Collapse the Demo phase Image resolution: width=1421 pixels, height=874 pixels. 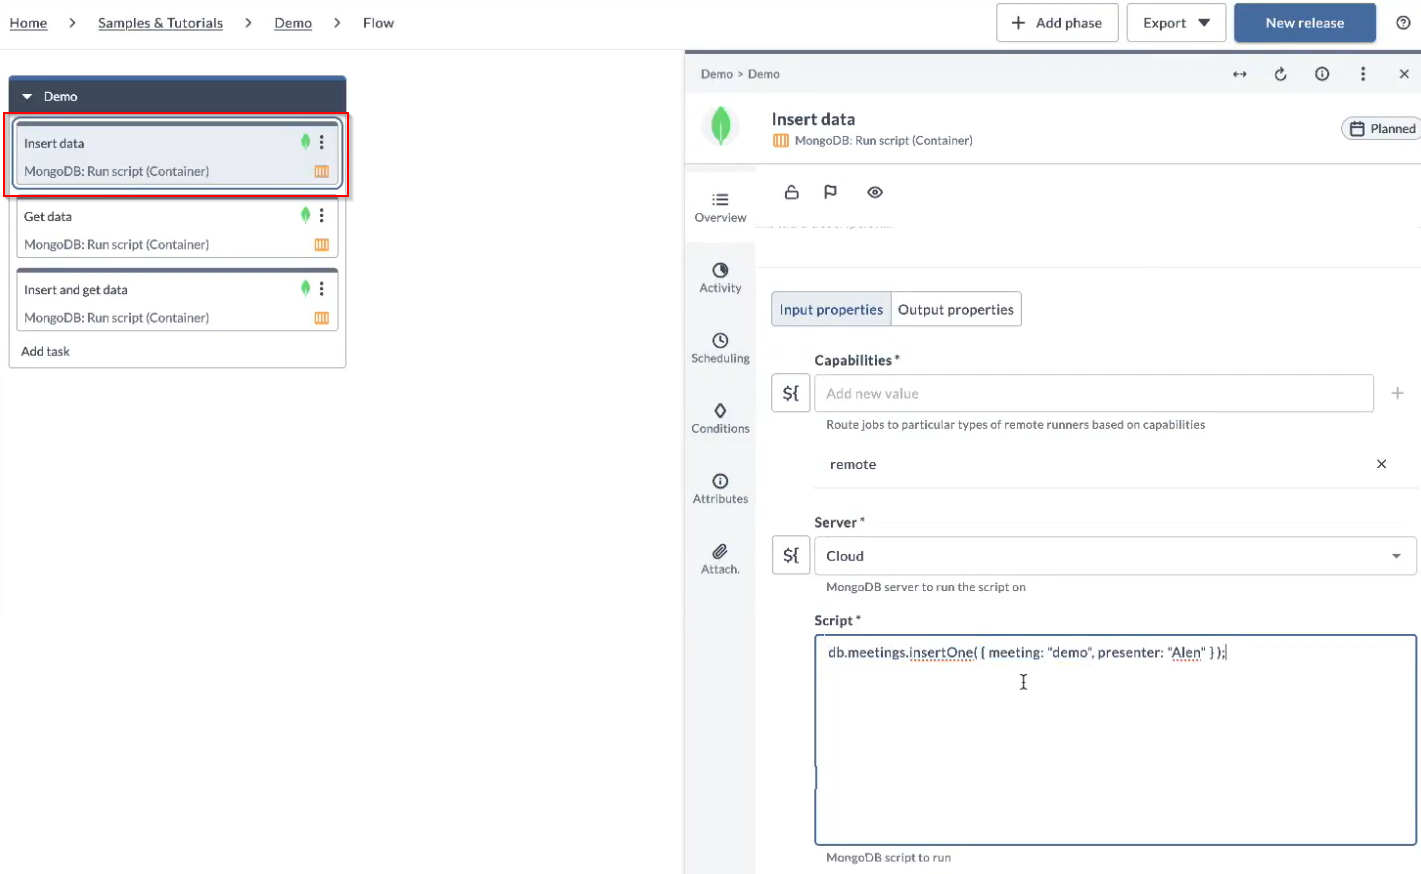coord(27,96)
